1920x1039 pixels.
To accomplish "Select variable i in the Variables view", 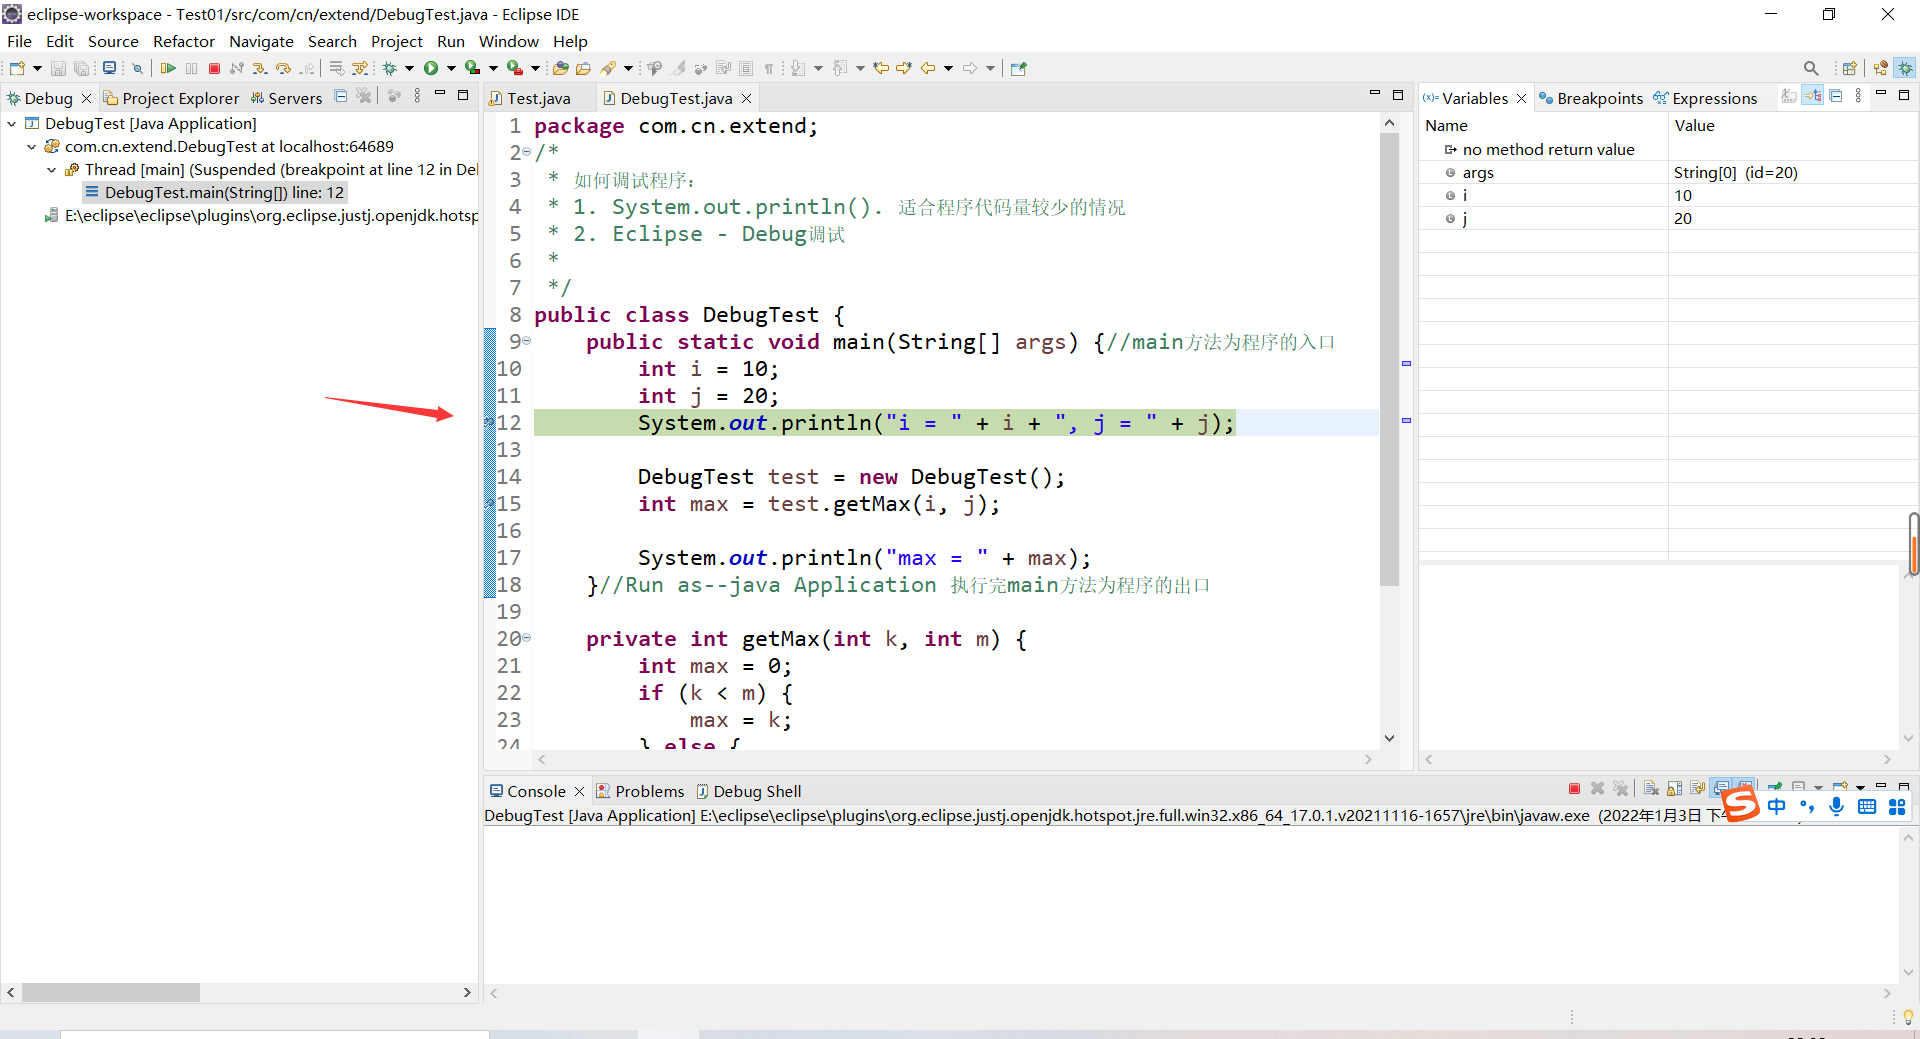I will [1465, 195].
